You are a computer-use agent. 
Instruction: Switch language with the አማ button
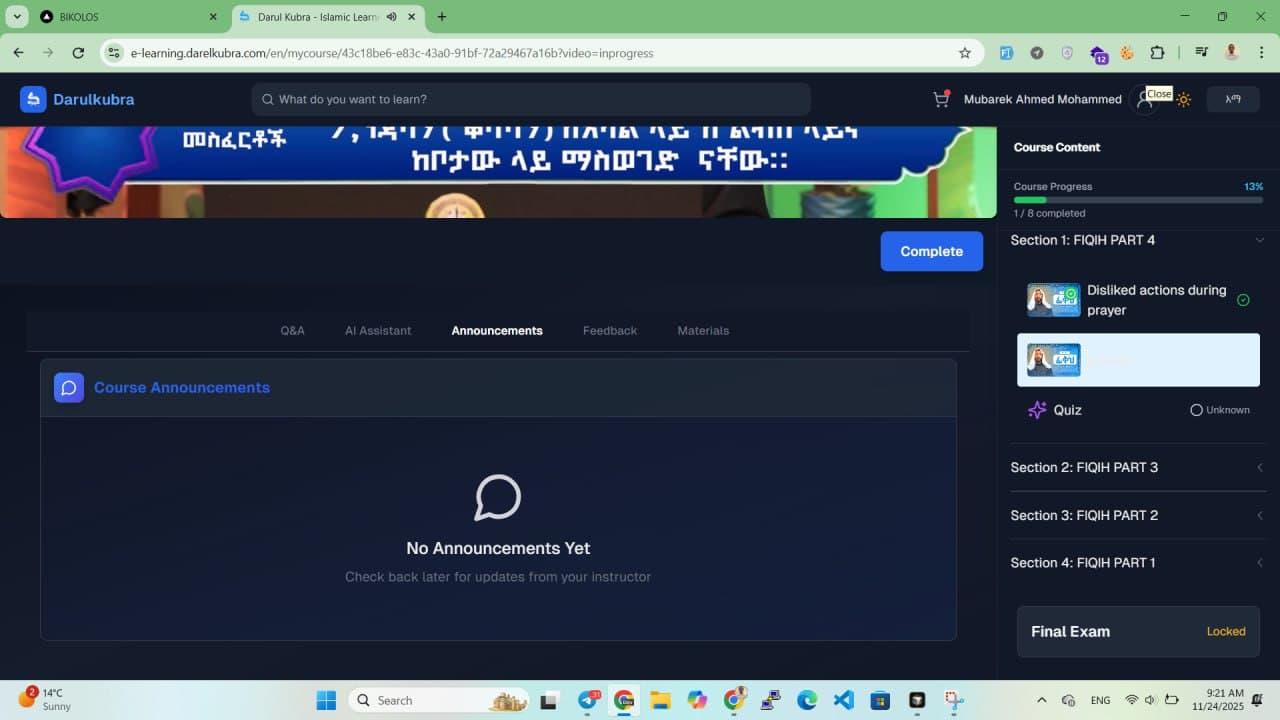click(x=1232, y=99)
